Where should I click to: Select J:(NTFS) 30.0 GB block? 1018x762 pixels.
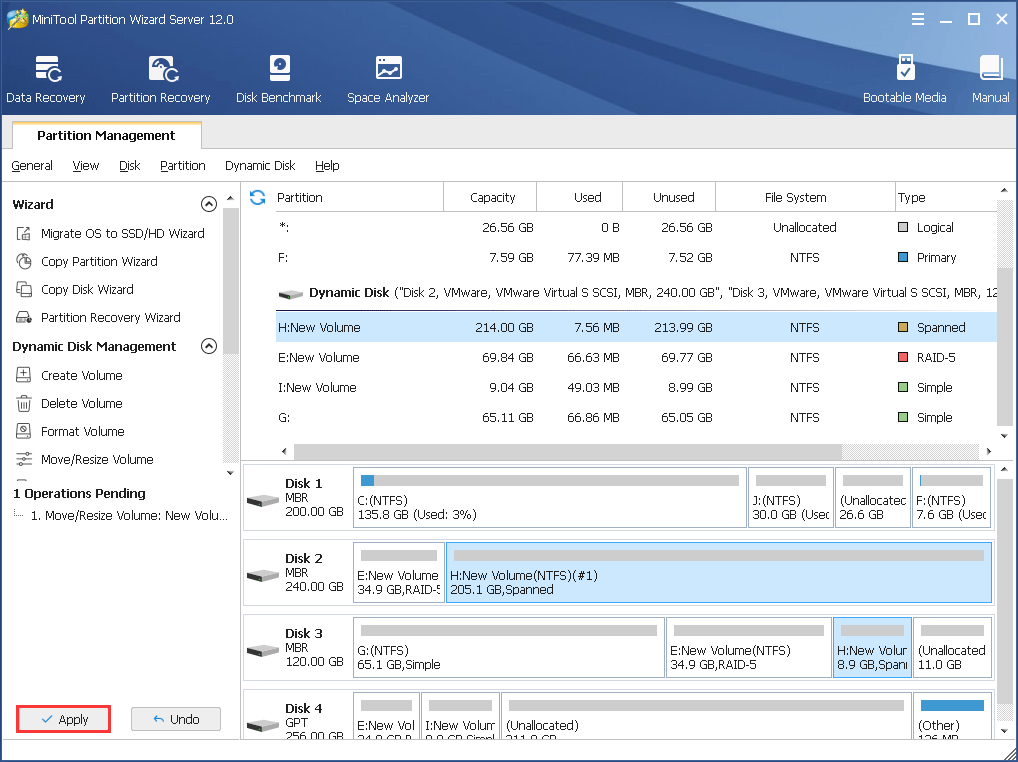click(x=791, y=497)
